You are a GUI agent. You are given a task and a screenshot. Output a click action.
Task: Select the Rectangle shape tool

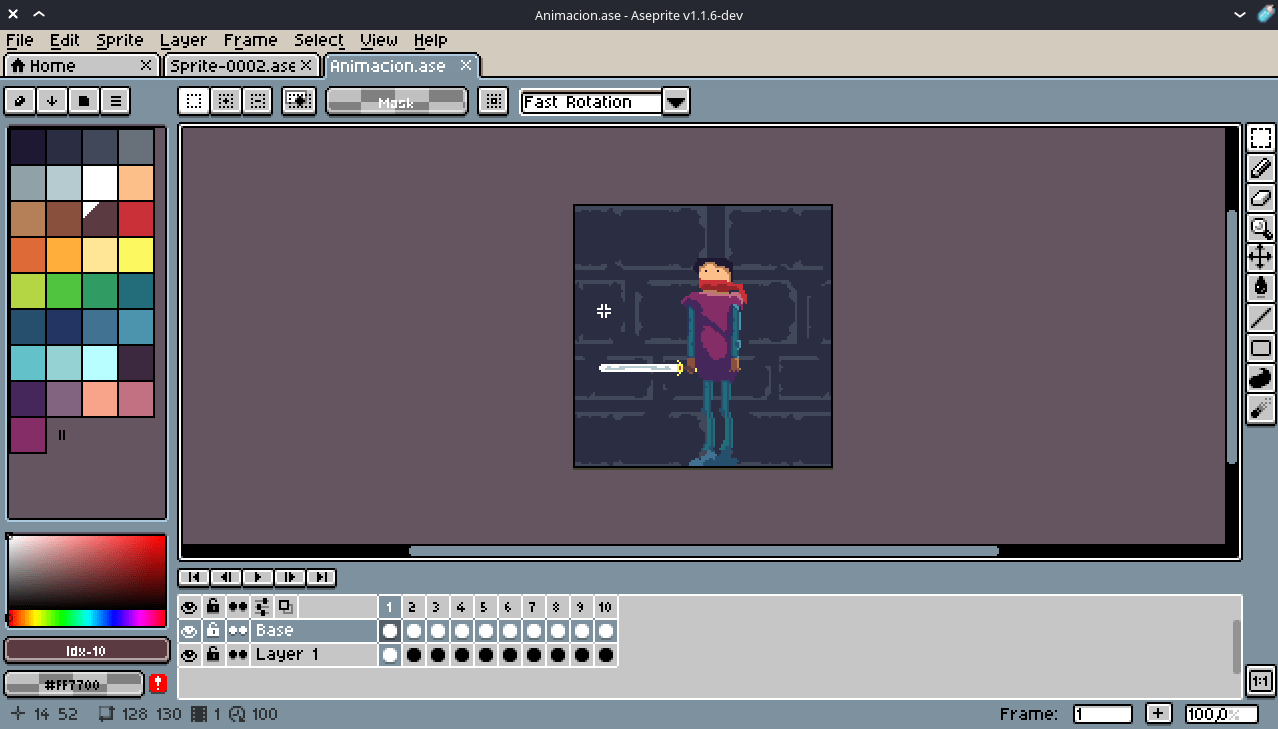coord(1260,348)
